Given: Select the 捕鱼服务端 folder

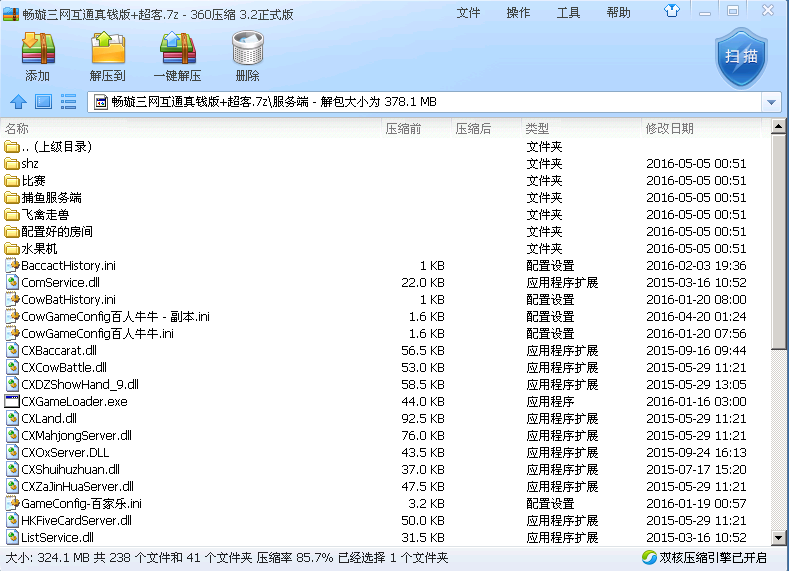Looking at the screenshot, I should pyautogui.click(x=51, y=197).
